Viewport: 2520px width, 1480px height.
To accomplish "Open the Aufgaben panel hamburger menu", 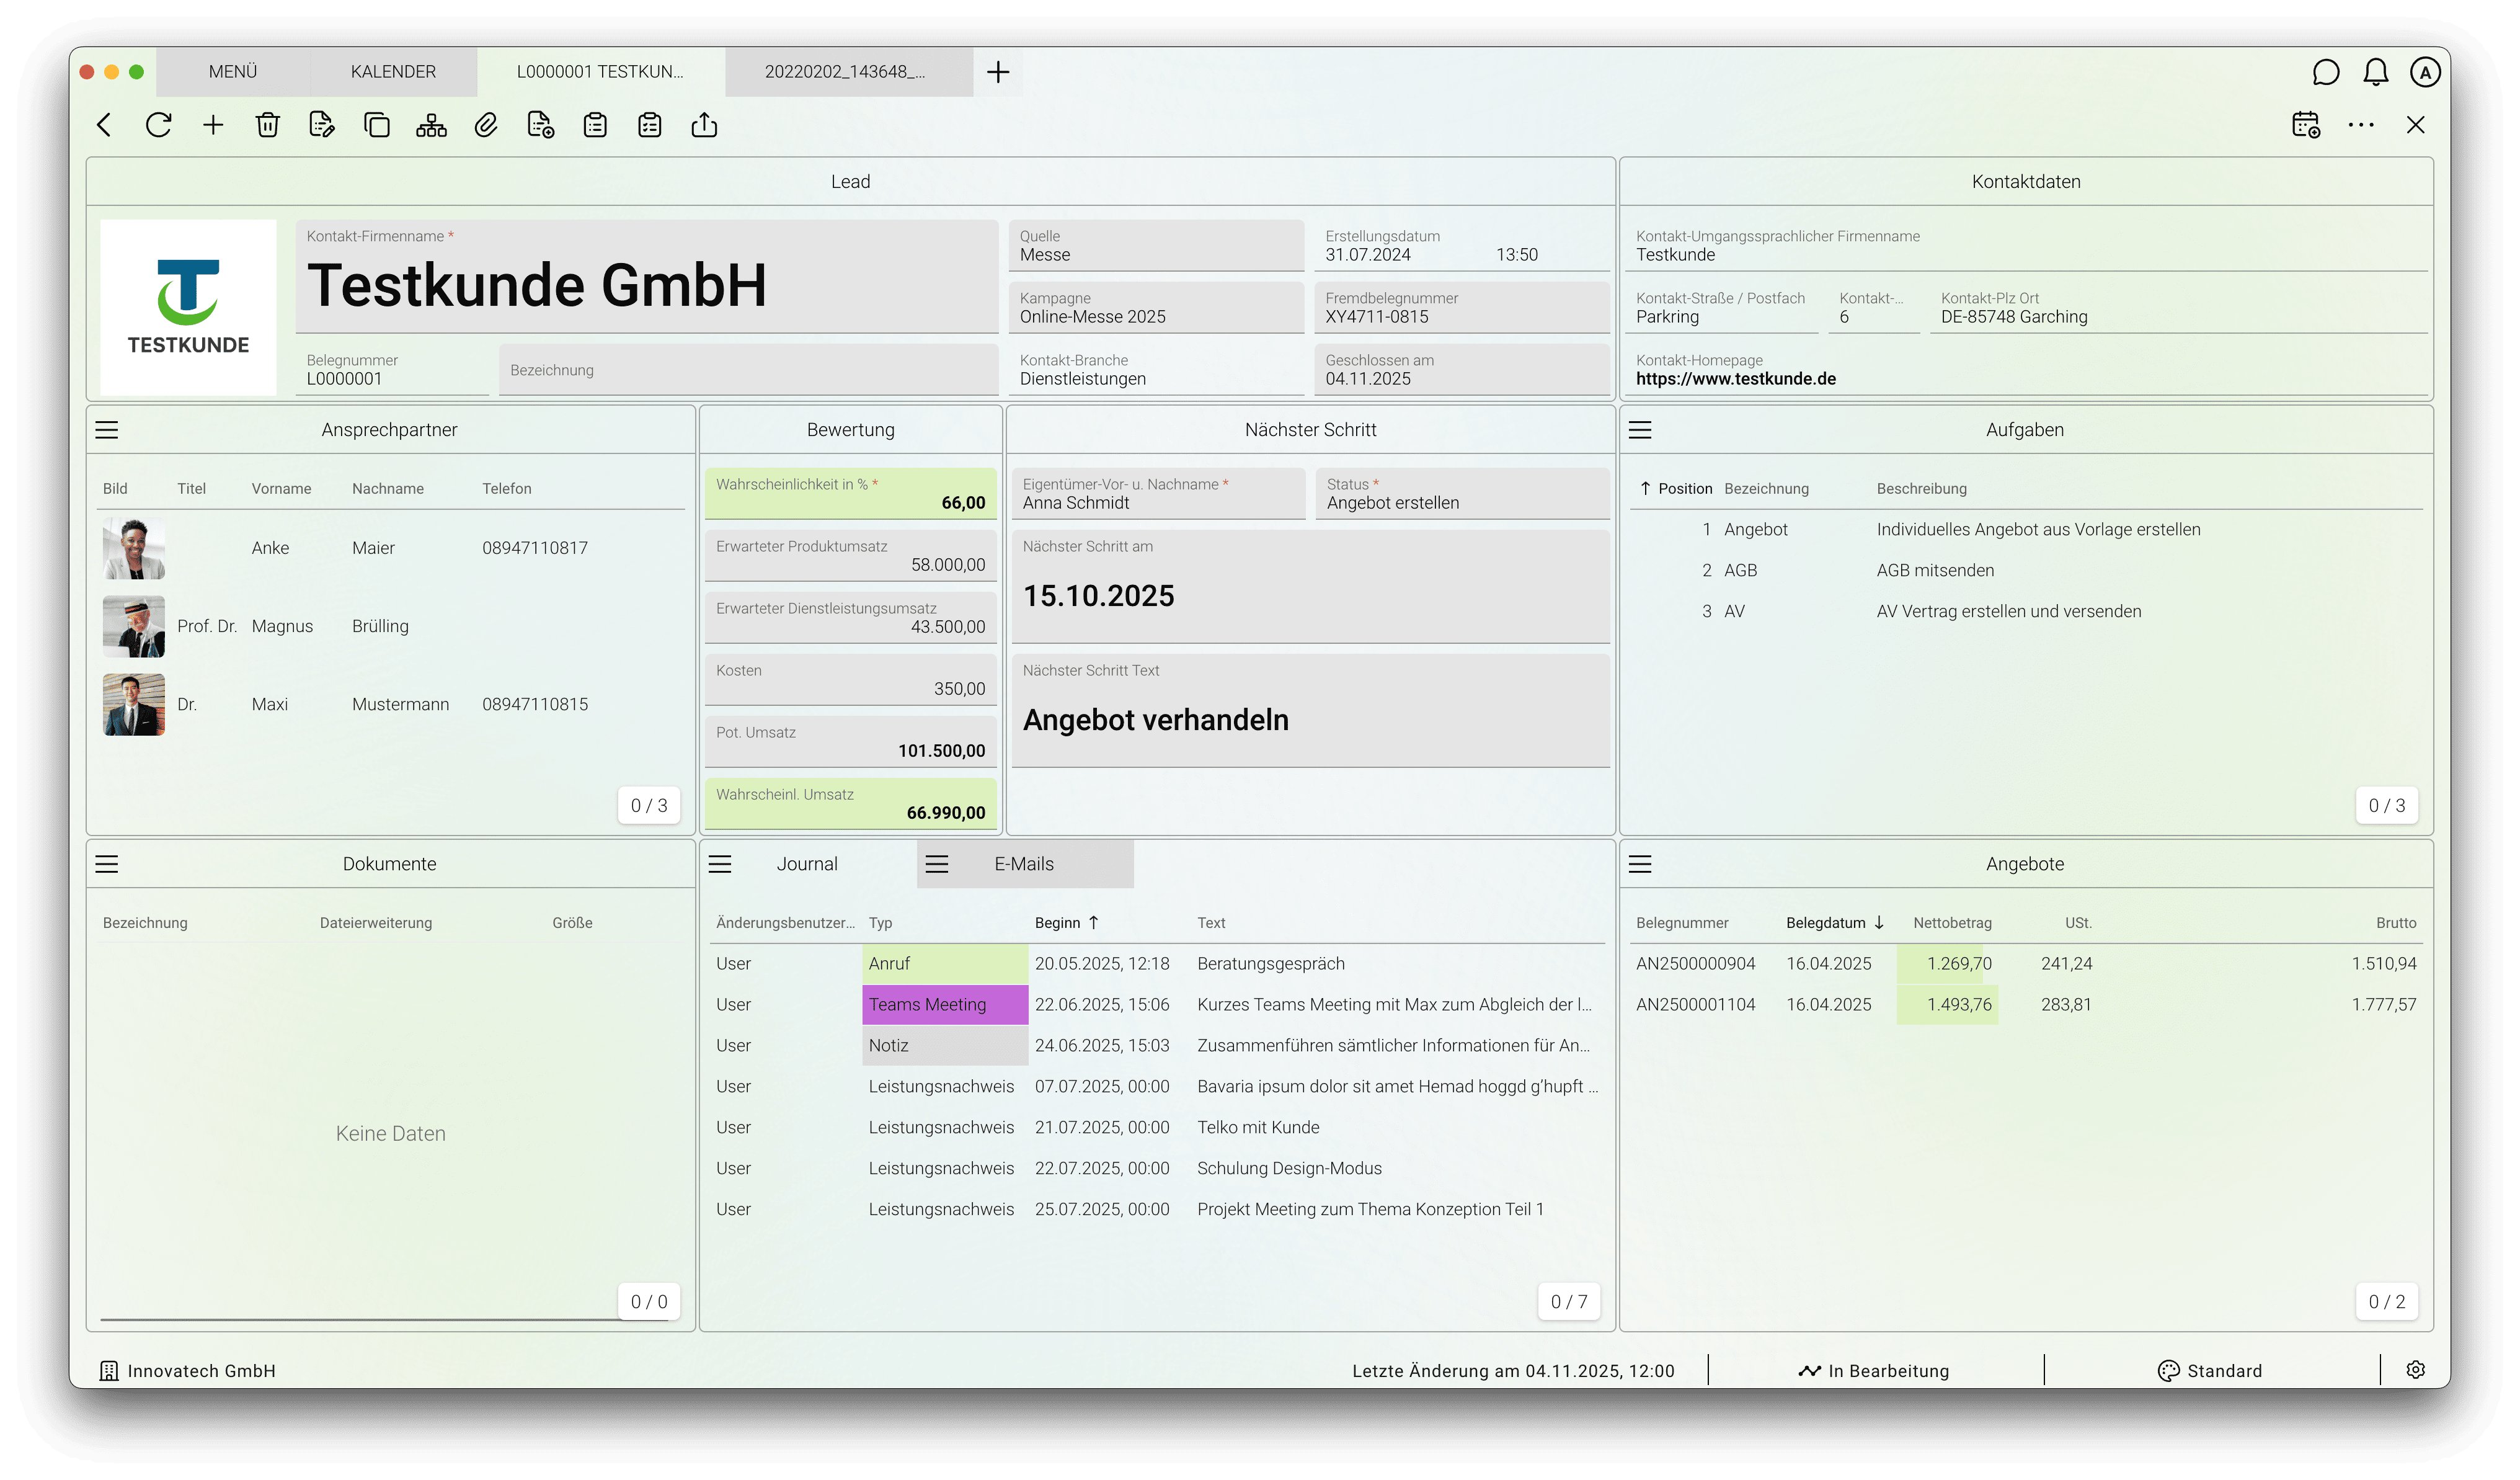I will click(x=1640, y=430).
